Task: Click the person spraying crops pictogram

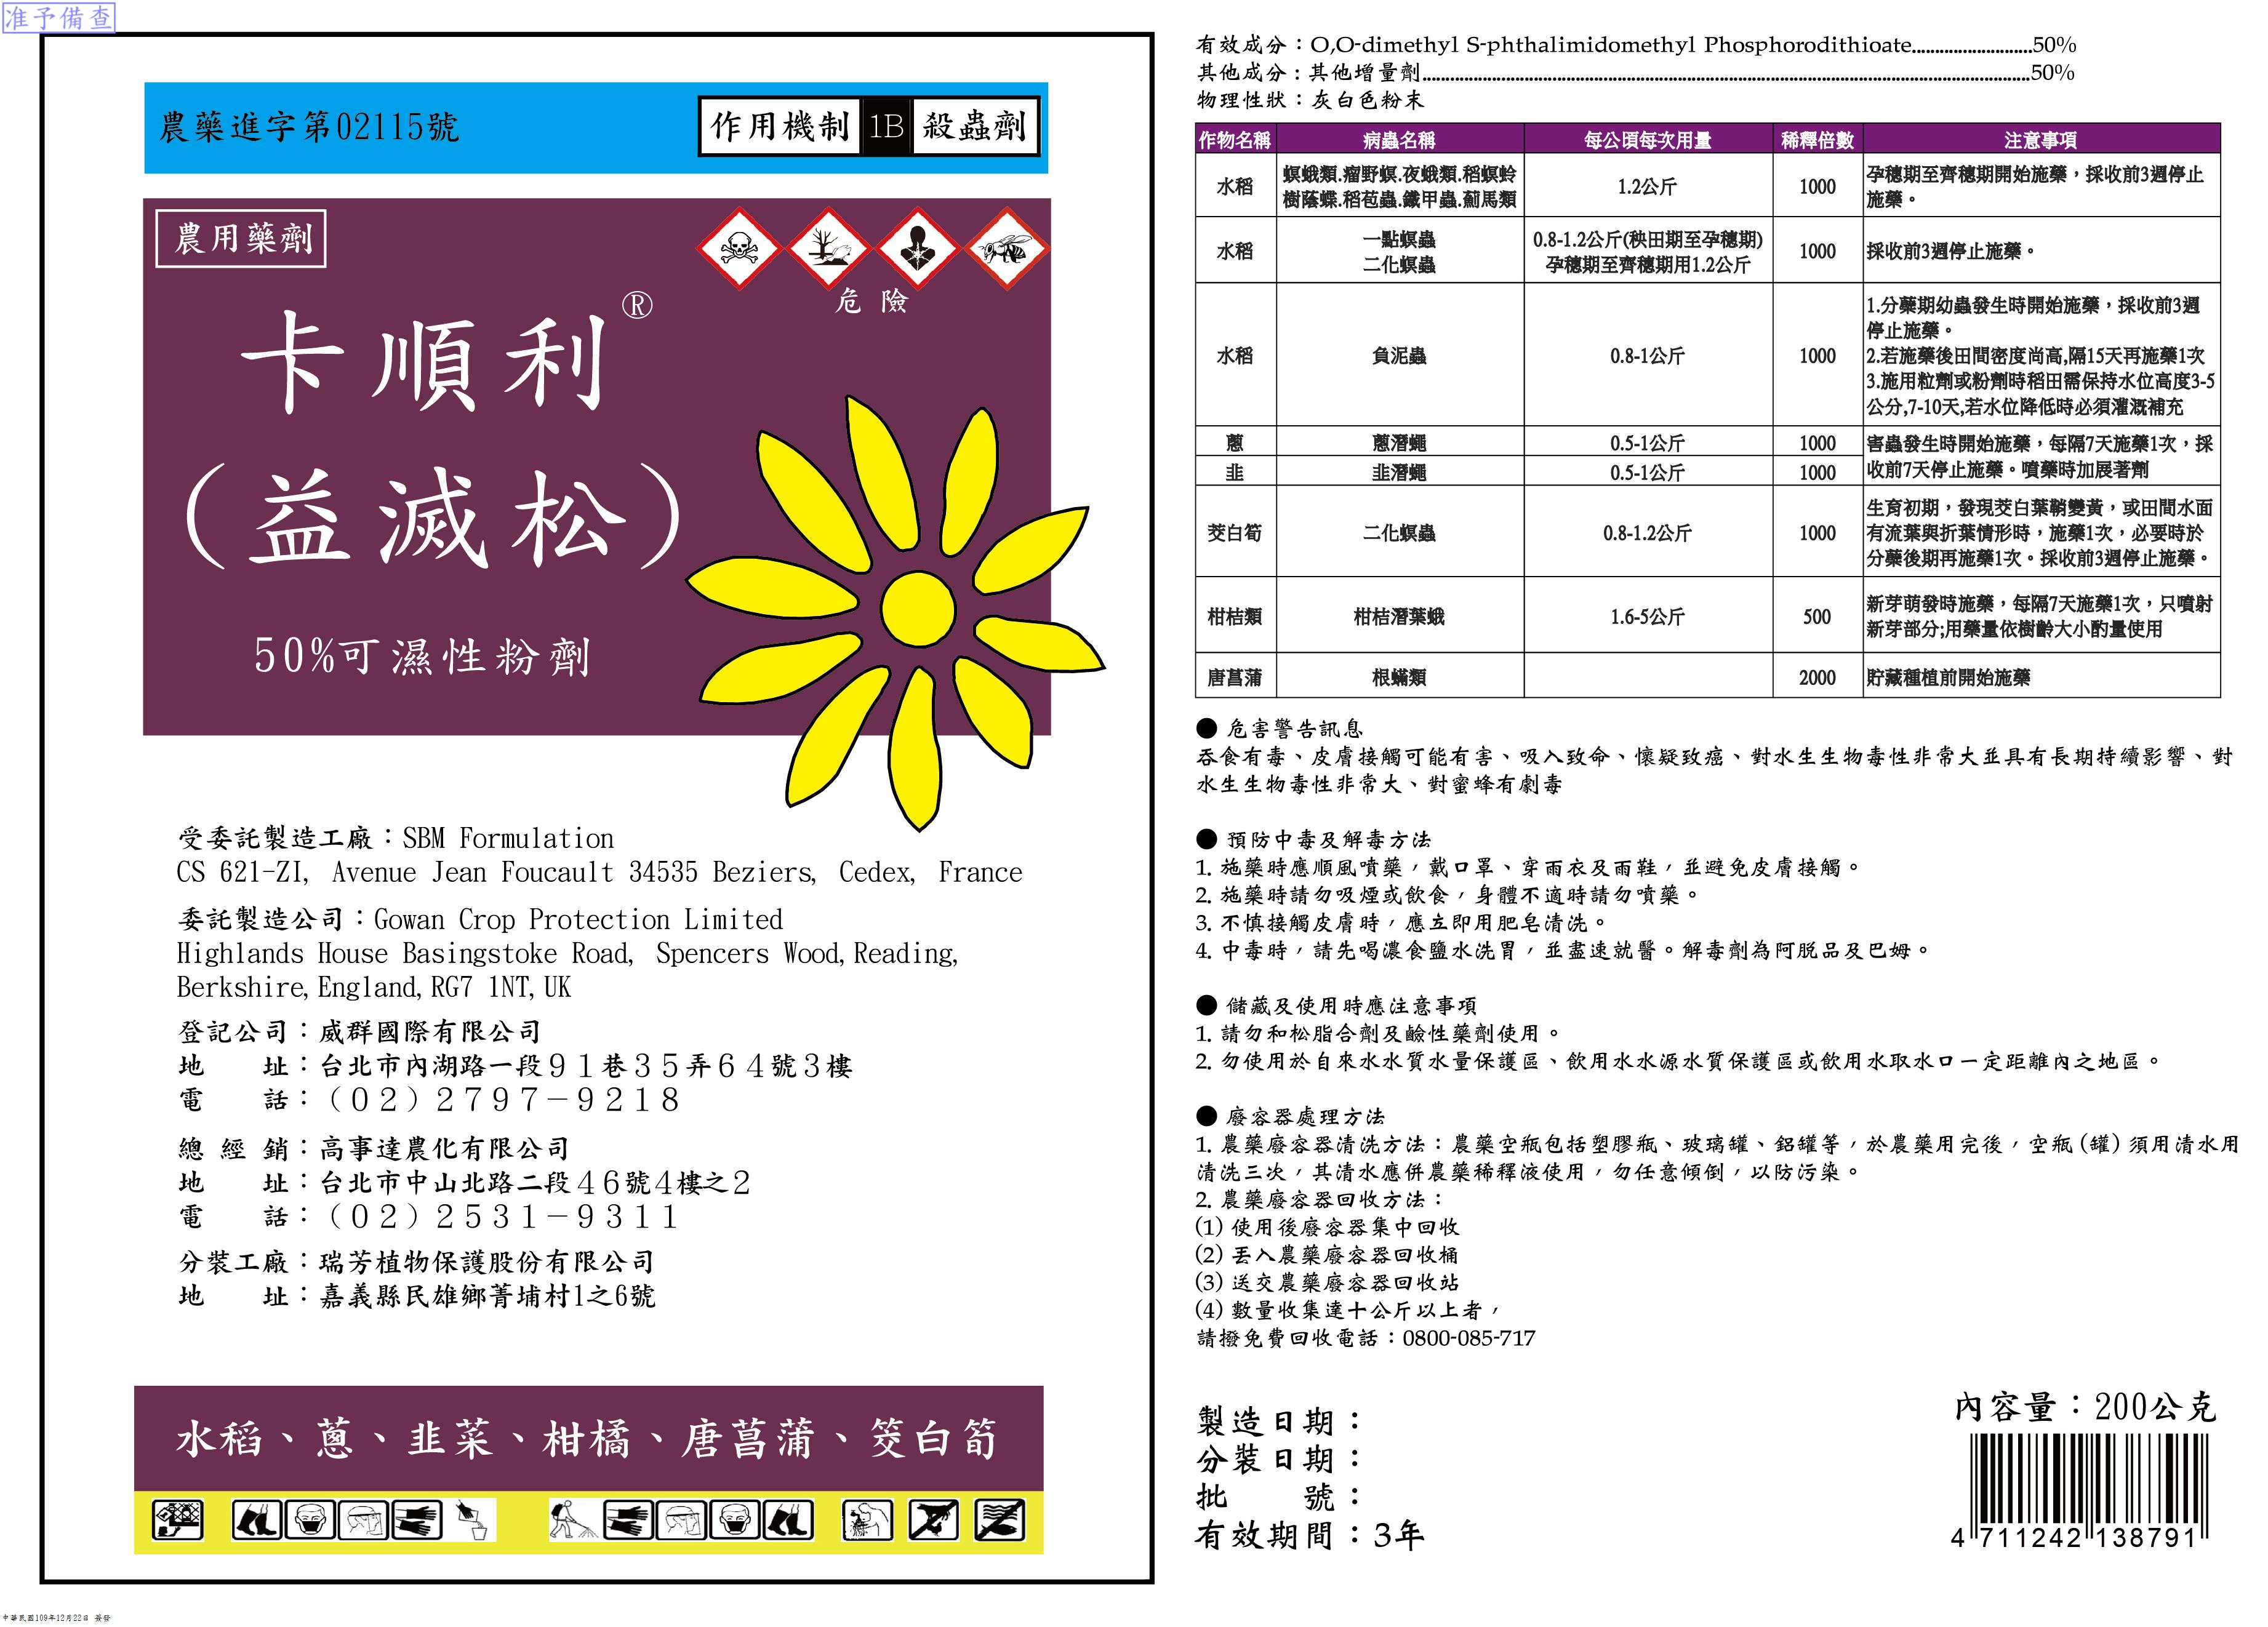Action: (x=574, y=1520)
